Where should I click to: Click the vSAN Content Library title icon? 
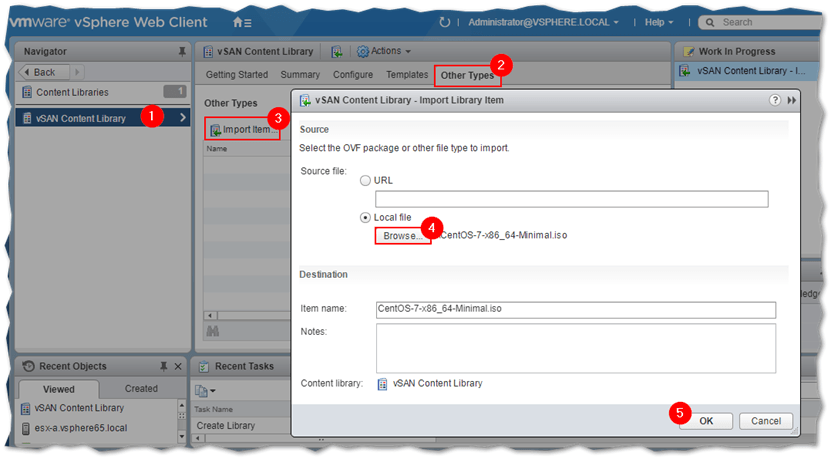[x=208, y=51]
